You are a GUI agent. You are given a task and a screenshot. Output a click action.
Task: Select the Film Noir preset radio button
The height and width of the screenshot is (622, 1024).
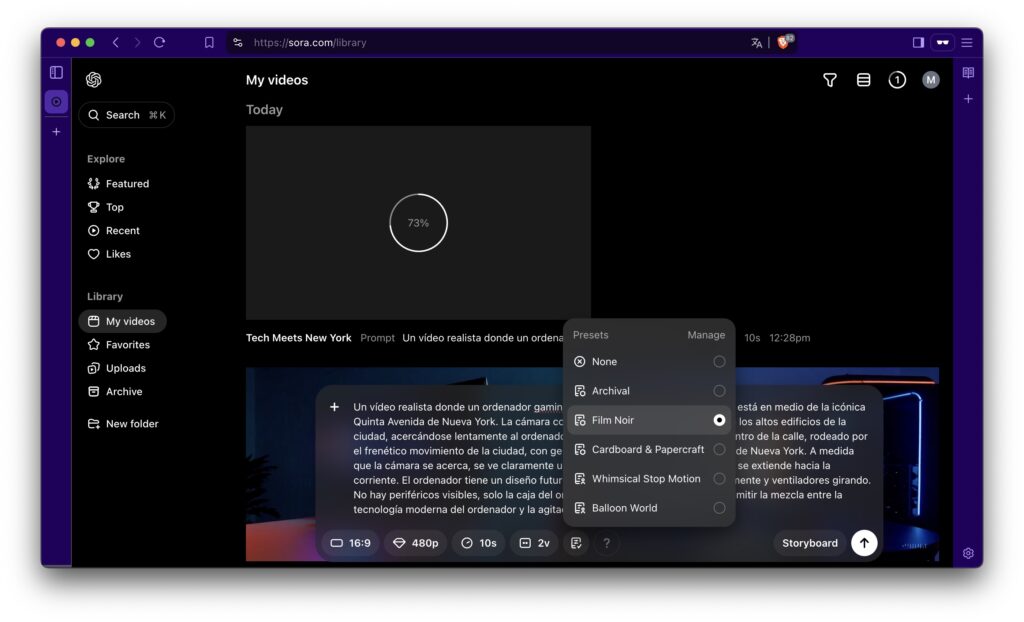pyautogui.click(x=719, y=420)
